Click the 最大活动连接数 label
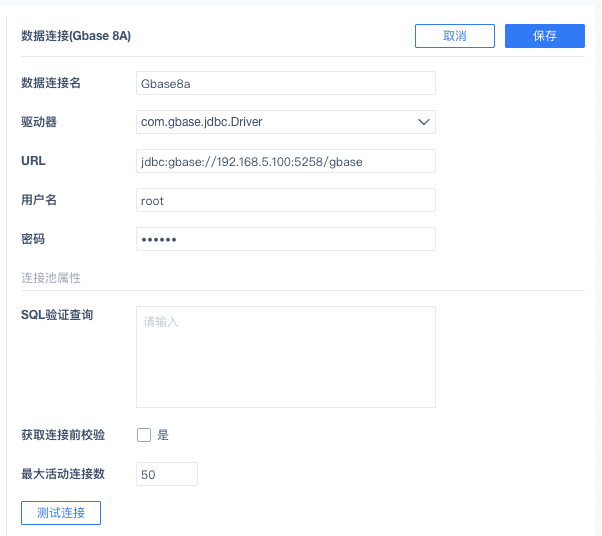 point(63,474)
